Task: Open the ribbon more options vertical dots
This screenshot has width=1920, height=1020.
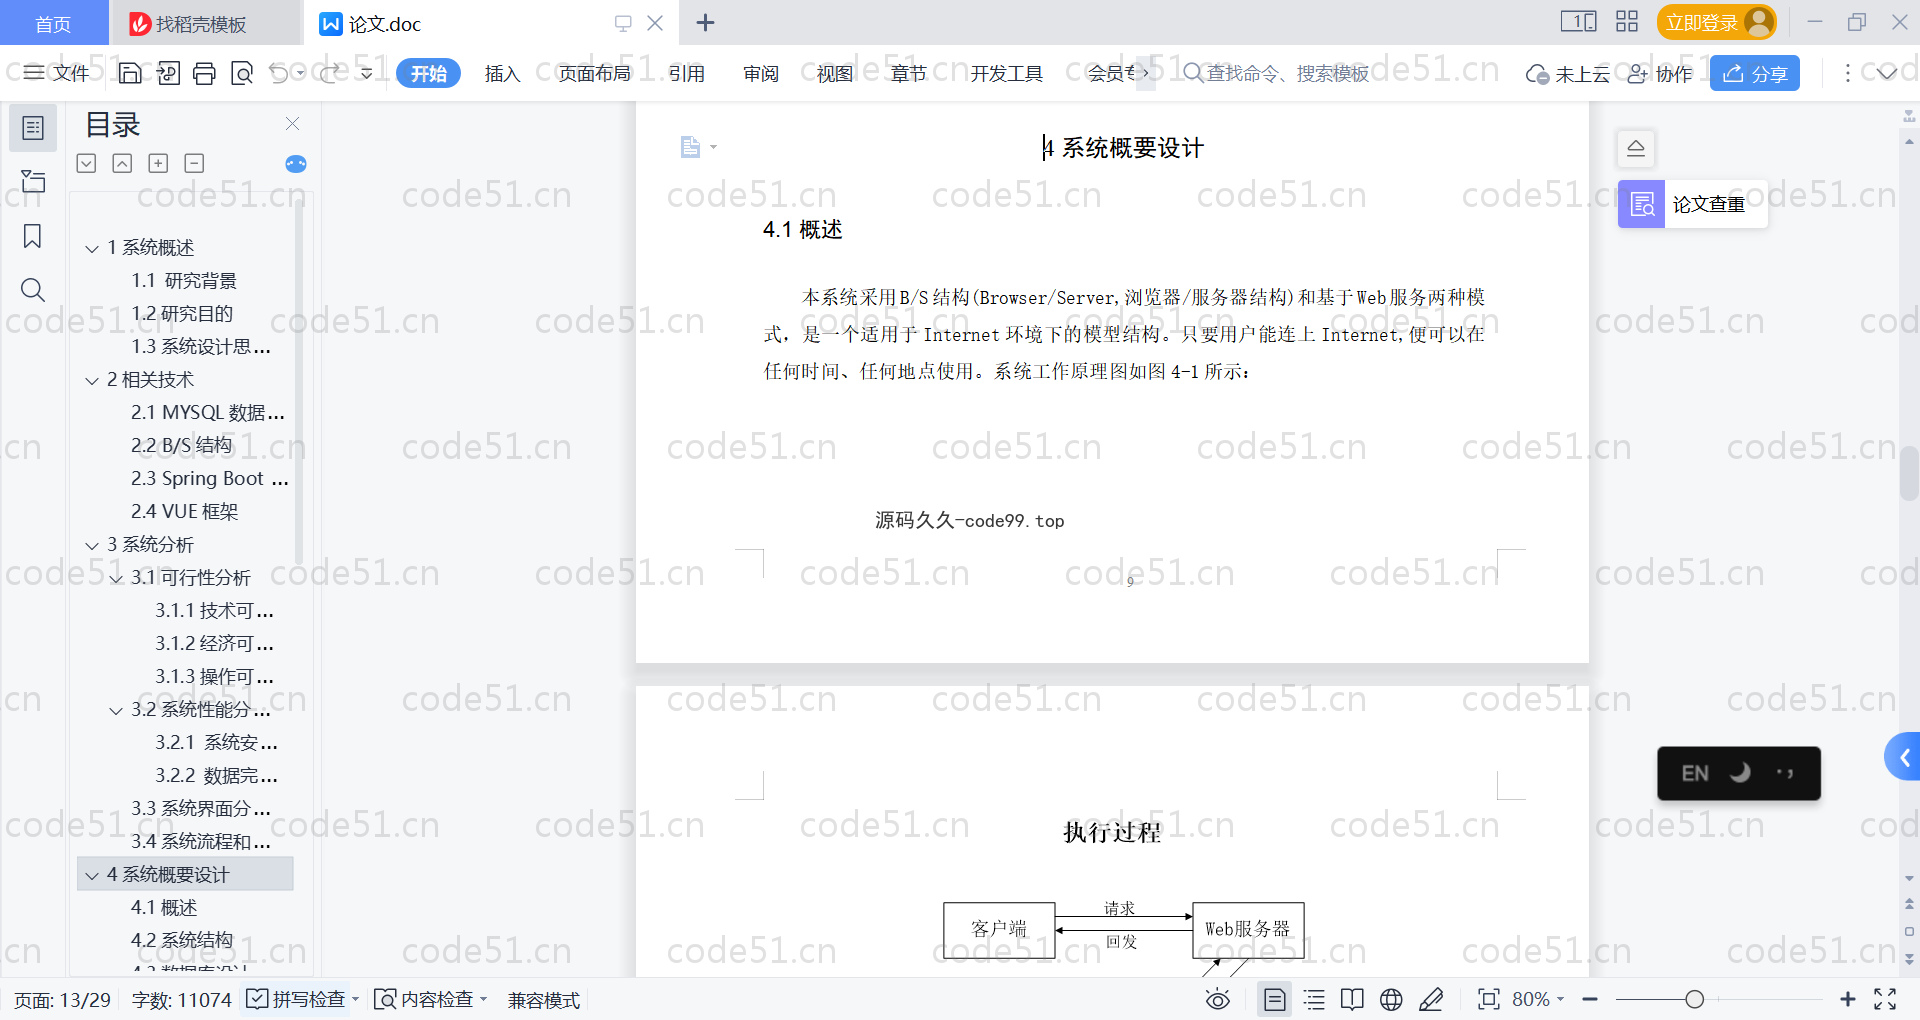Action: [1847, 73]
